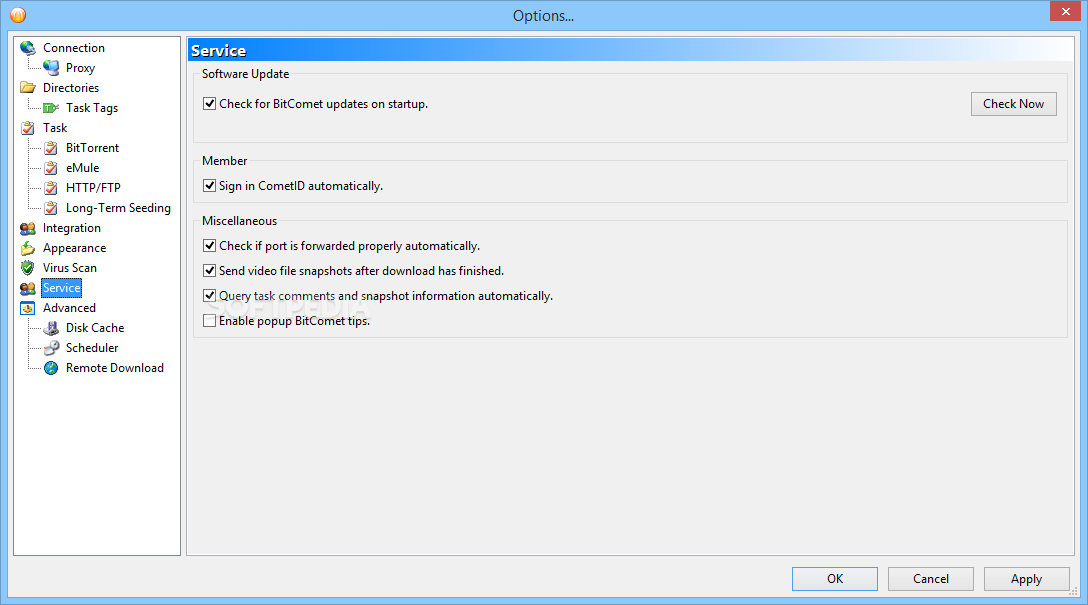The width and height of the screenshot is (1088, 605).
Task: Click the Integration people icon
Action: click(x=28, y=228)
